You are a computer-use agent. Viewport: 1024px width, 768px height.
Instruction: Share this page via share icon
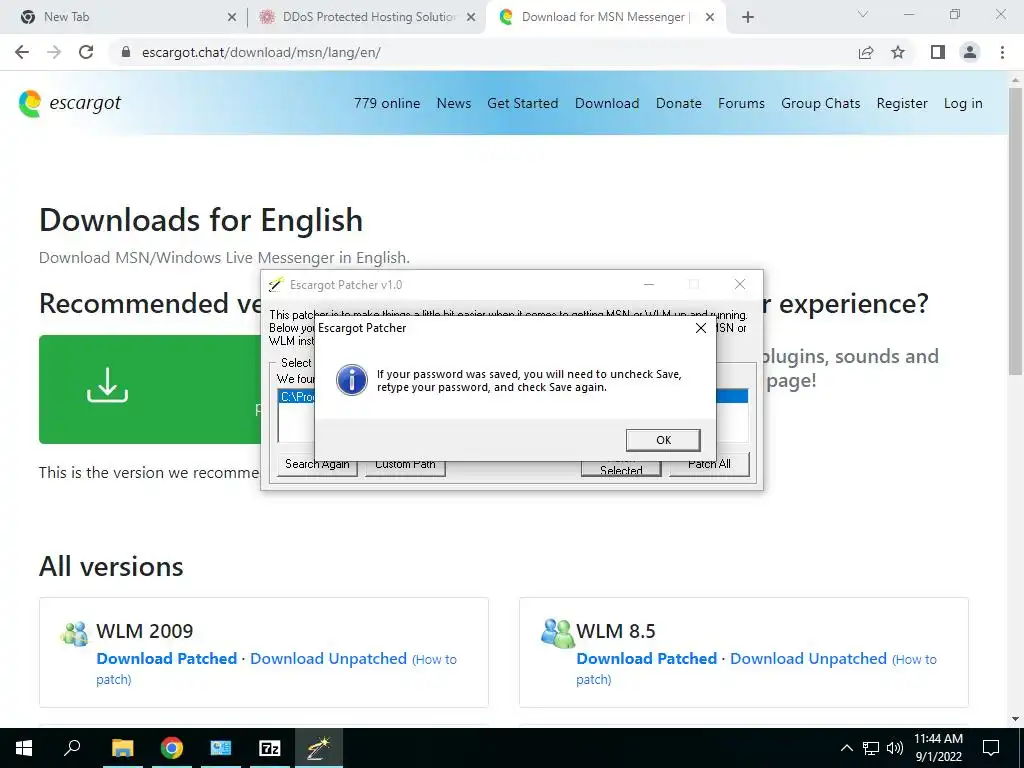coord(866,52)
